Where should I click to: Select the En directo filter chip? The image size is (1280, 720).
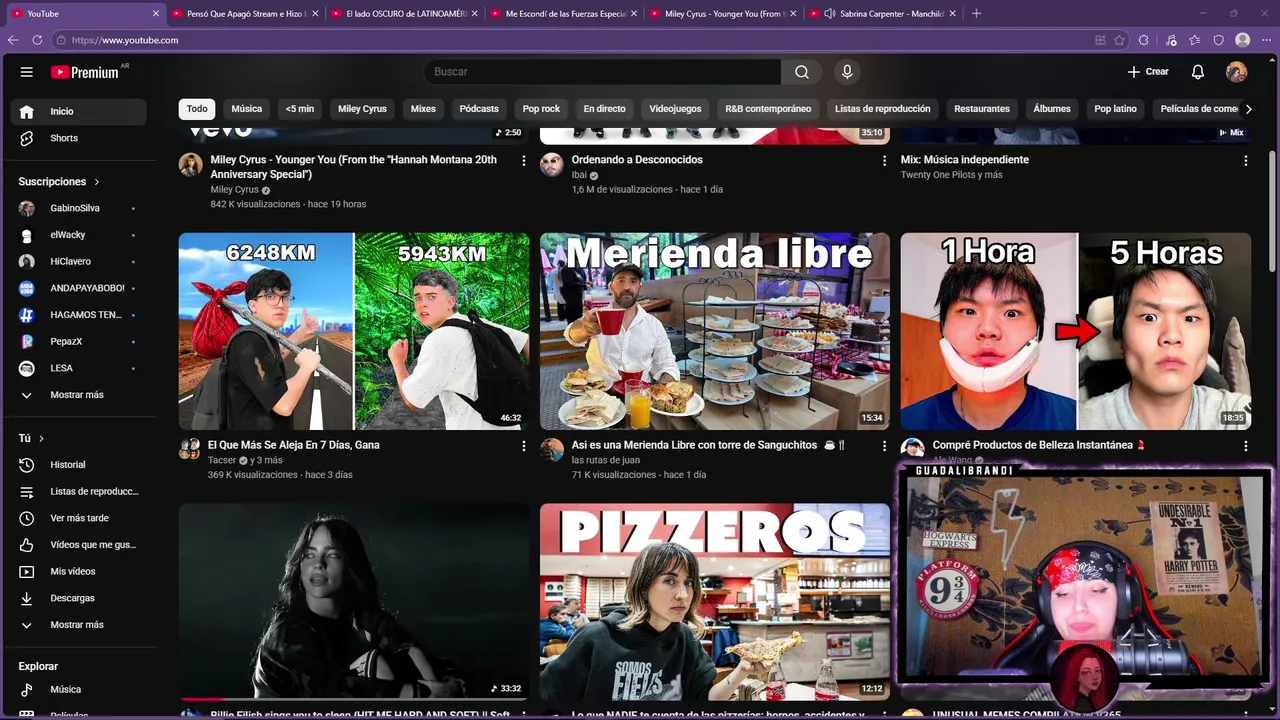[x=605, y=109]
